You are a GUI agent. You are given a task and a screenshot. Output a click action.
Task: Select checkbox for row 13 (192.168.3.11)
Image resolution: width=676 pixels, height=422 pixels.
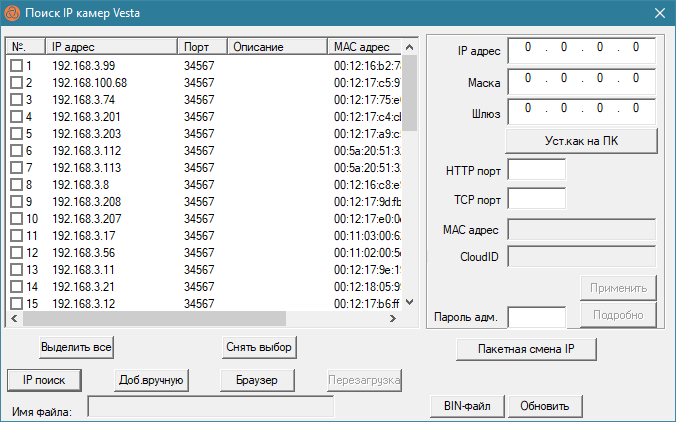pos(16,270)
